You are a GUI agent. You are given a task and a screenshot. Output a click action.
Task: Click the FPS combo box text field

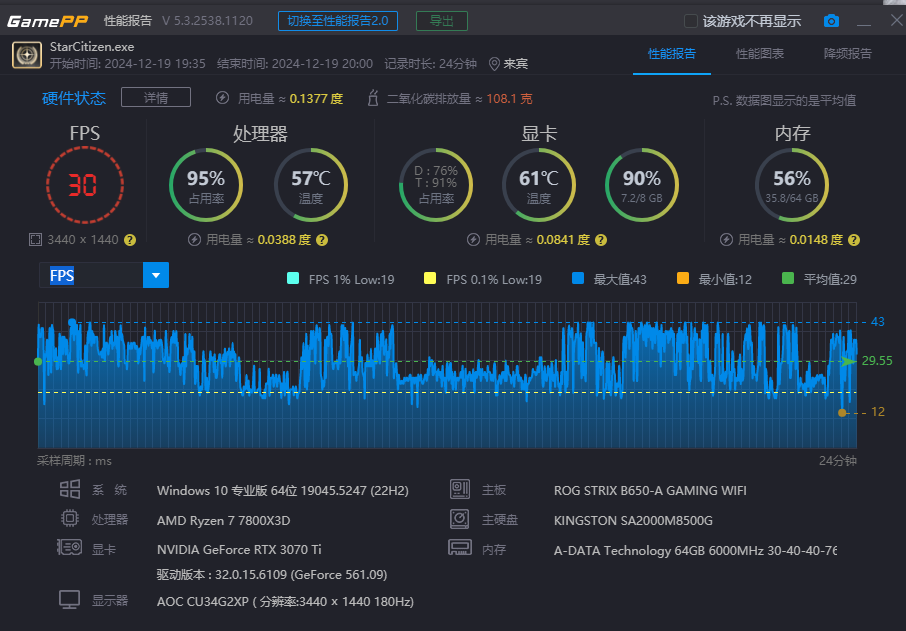tap(90, 275)
